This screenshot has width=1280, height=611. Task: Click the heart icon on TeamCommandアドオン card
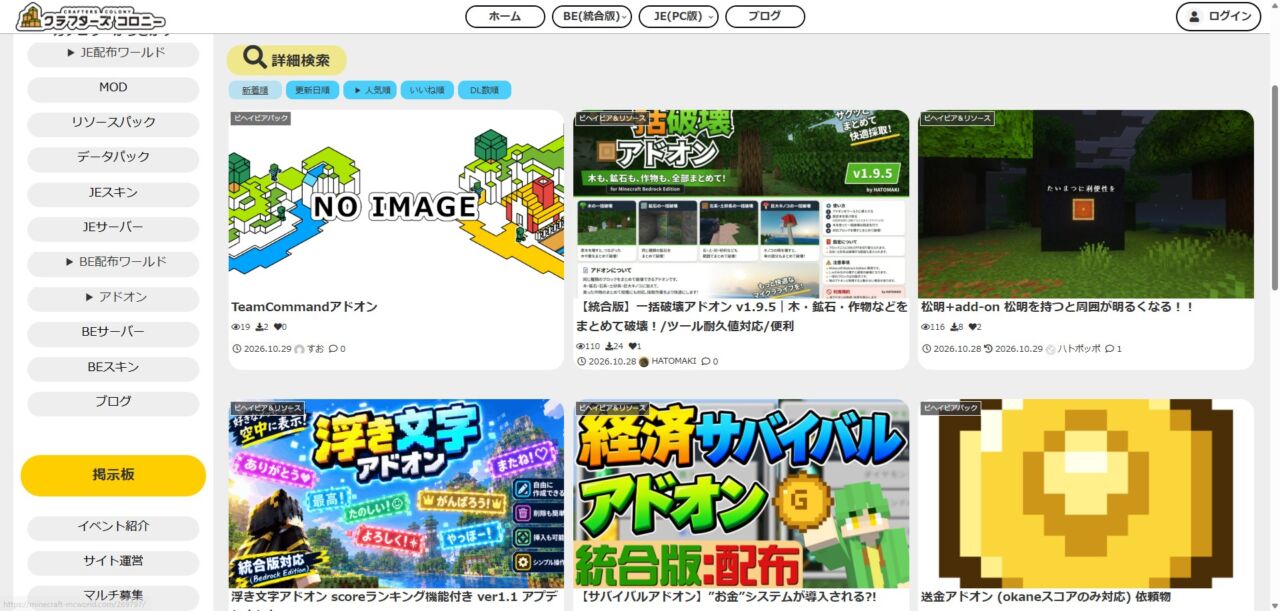point(278,327)
